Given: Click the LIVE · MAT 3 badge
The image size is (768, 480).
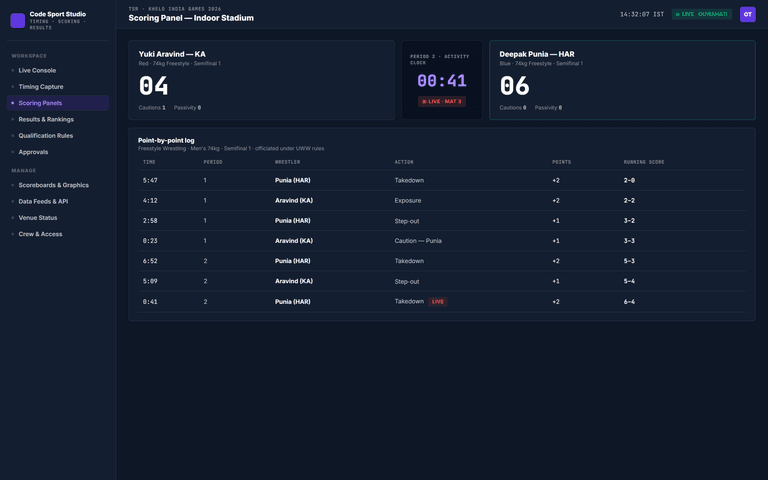Looking at the screenshot, I should [441, 101].
